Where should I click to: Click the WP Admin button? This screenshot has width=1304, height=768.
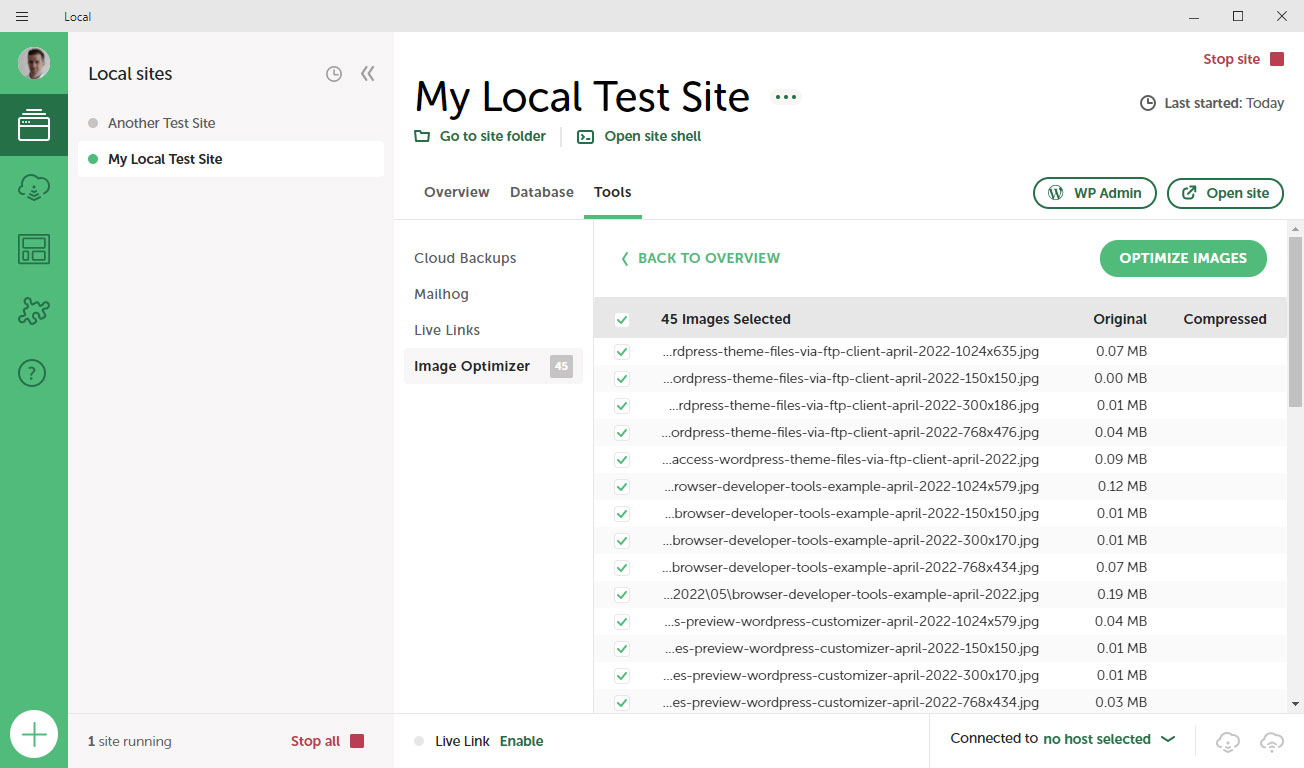(x=1095, y=193)
